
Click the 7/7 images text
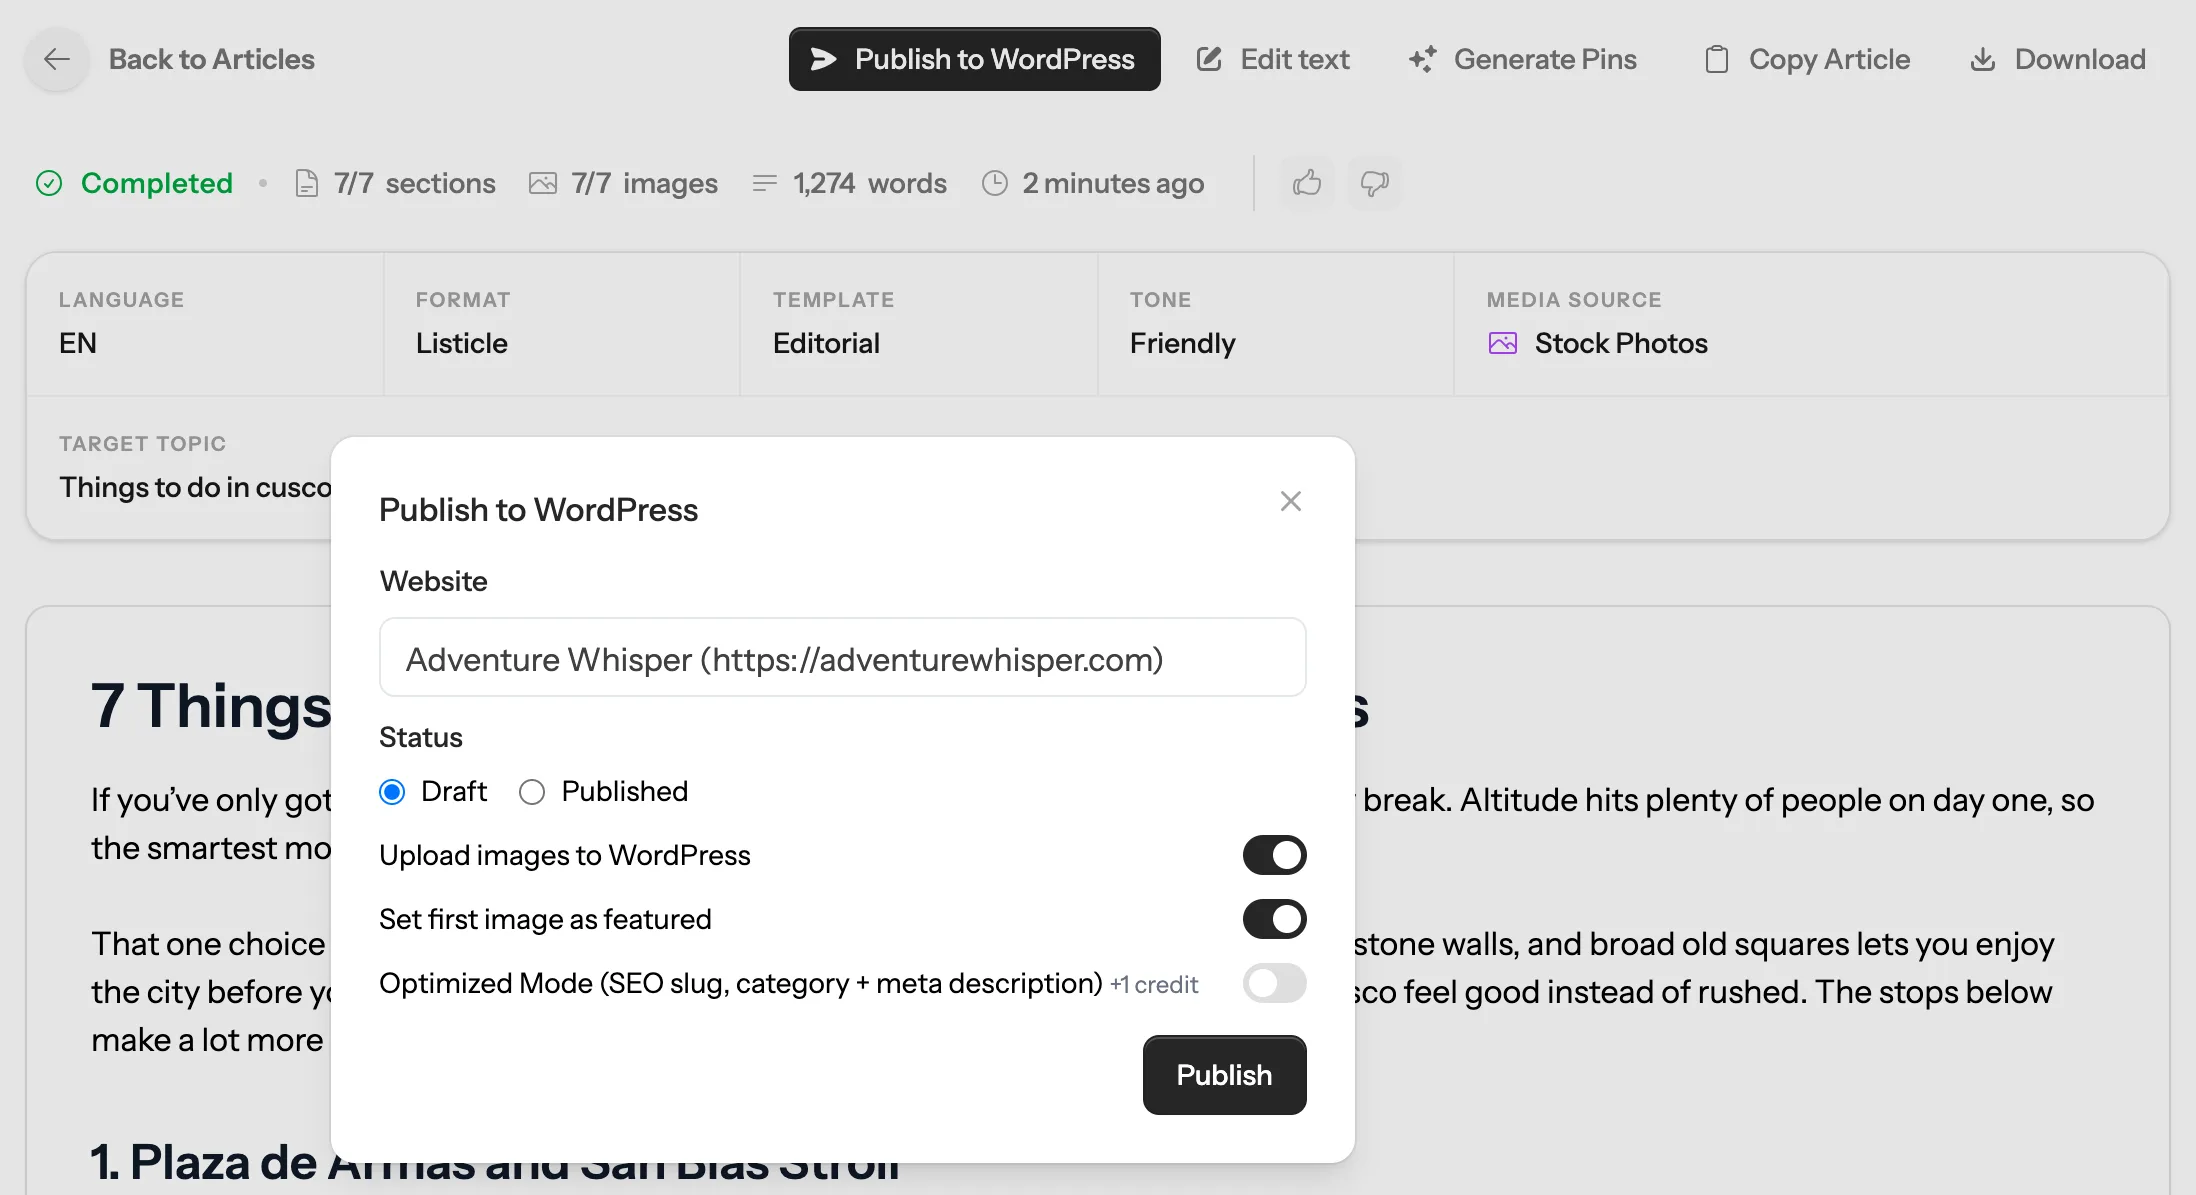coord(644,183)
